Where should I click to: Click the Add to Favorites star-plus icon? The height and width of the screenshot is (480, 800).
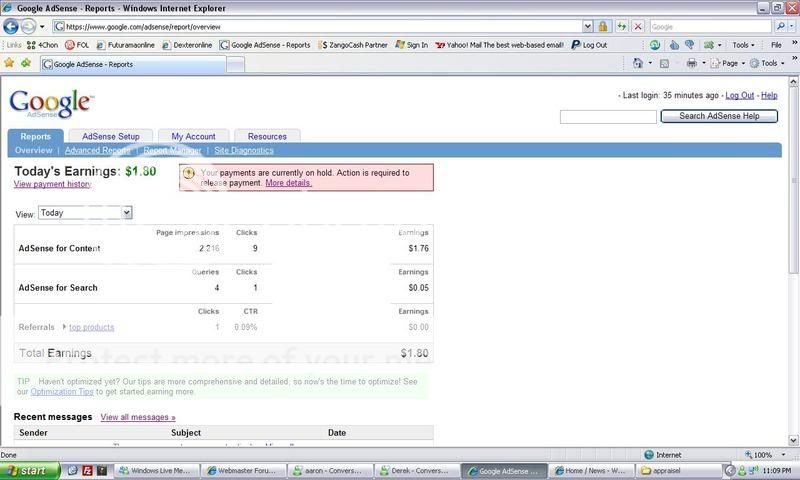pos(26,63)
